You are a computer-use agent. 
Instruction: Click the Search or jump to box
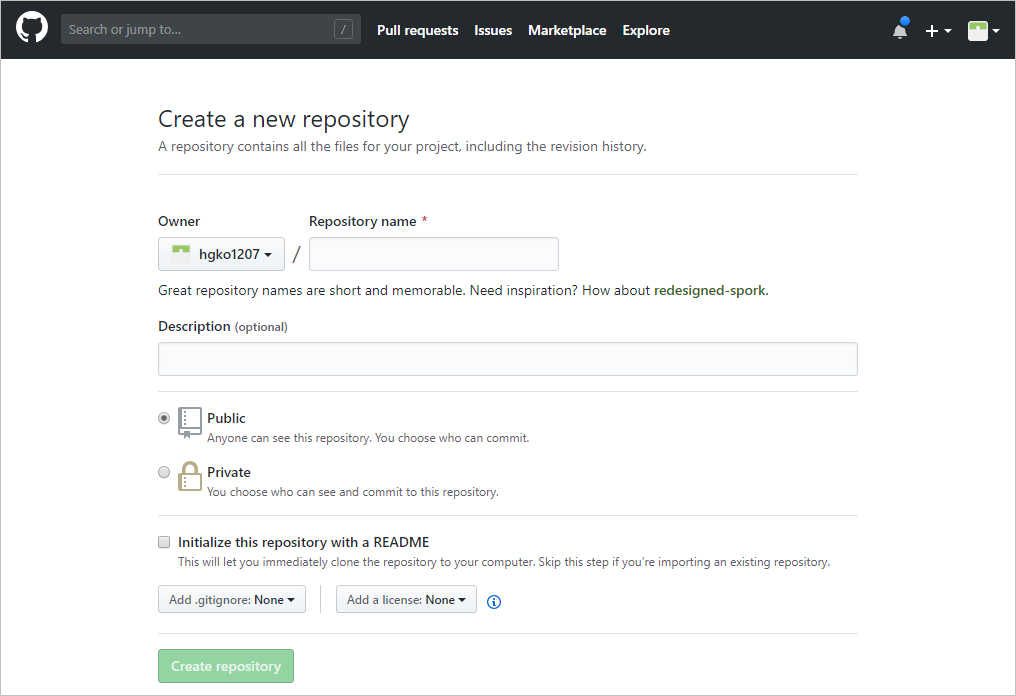click(211, 29)
